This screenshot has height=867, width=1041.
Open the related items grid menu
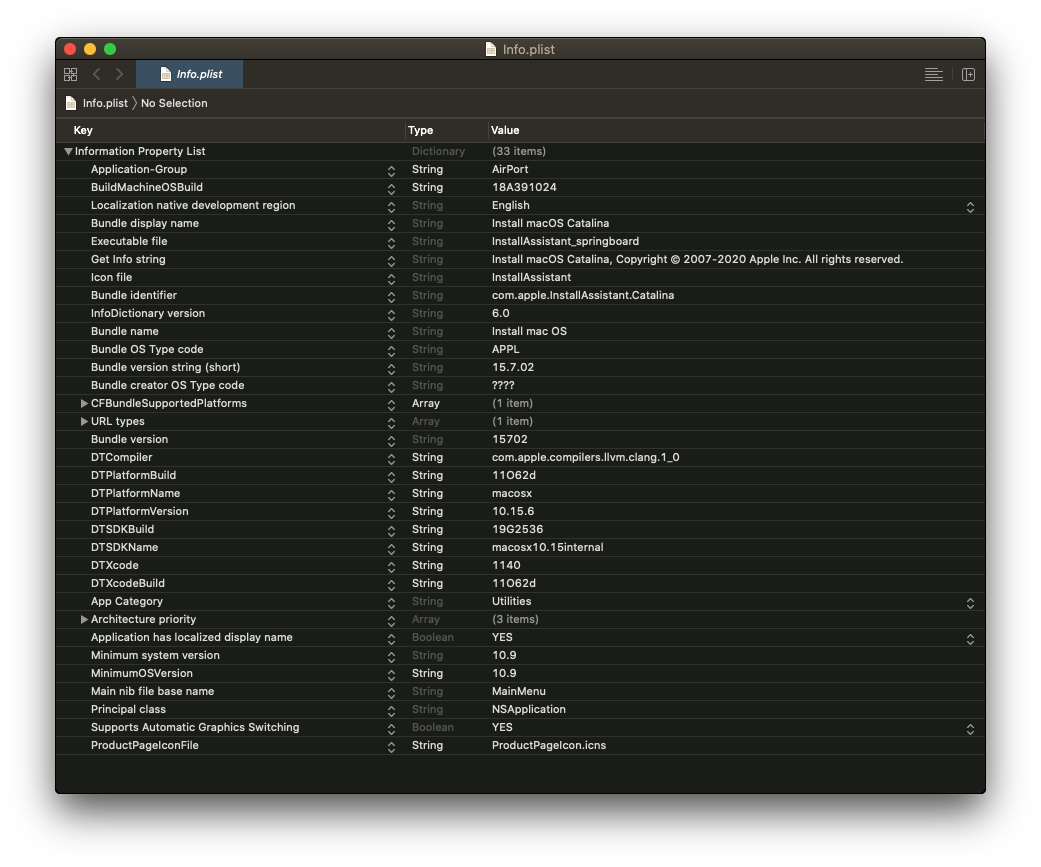click(70, 74)
